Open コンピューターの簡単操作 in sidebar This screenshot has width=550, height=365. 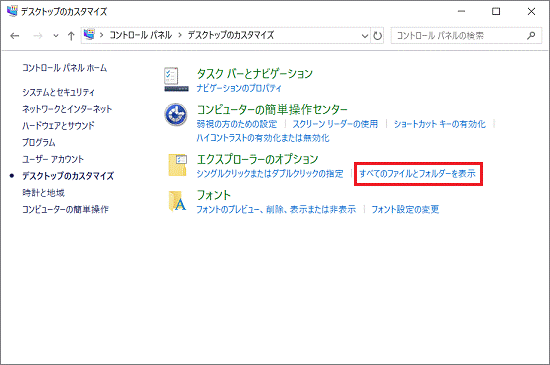click(x=65, y=209)
